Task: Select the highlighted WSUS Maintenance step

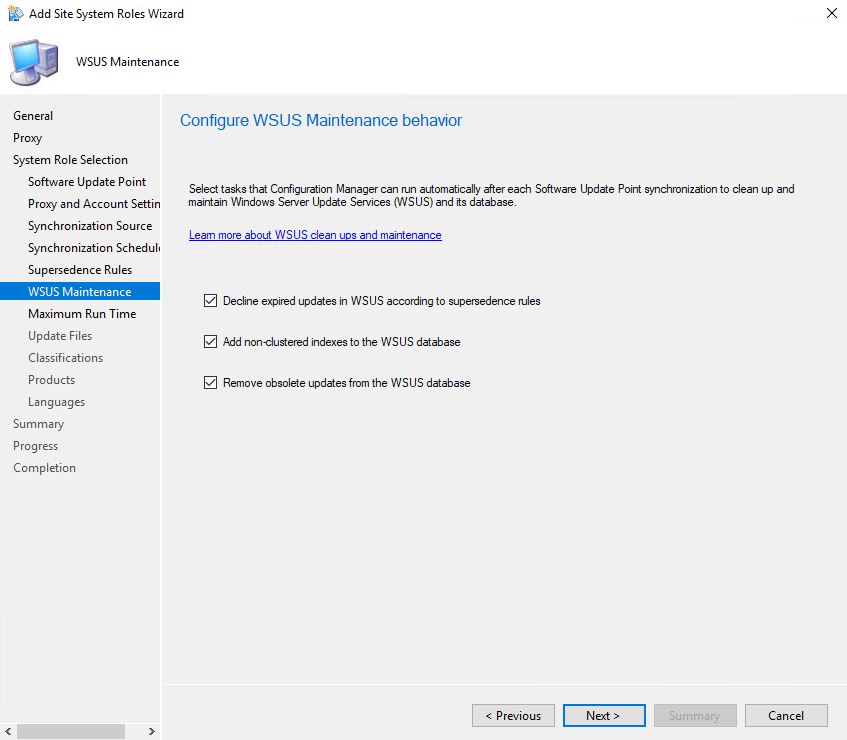Action: 79,292
